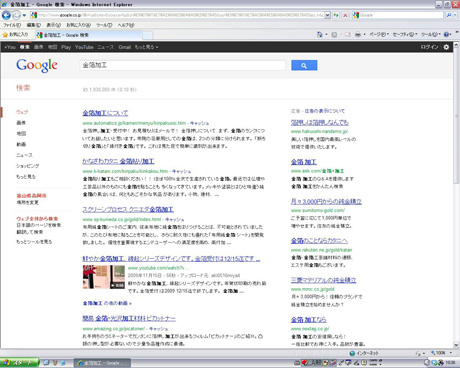Click the Google logo
460x368 pixels.
click(x=37, y=65)
